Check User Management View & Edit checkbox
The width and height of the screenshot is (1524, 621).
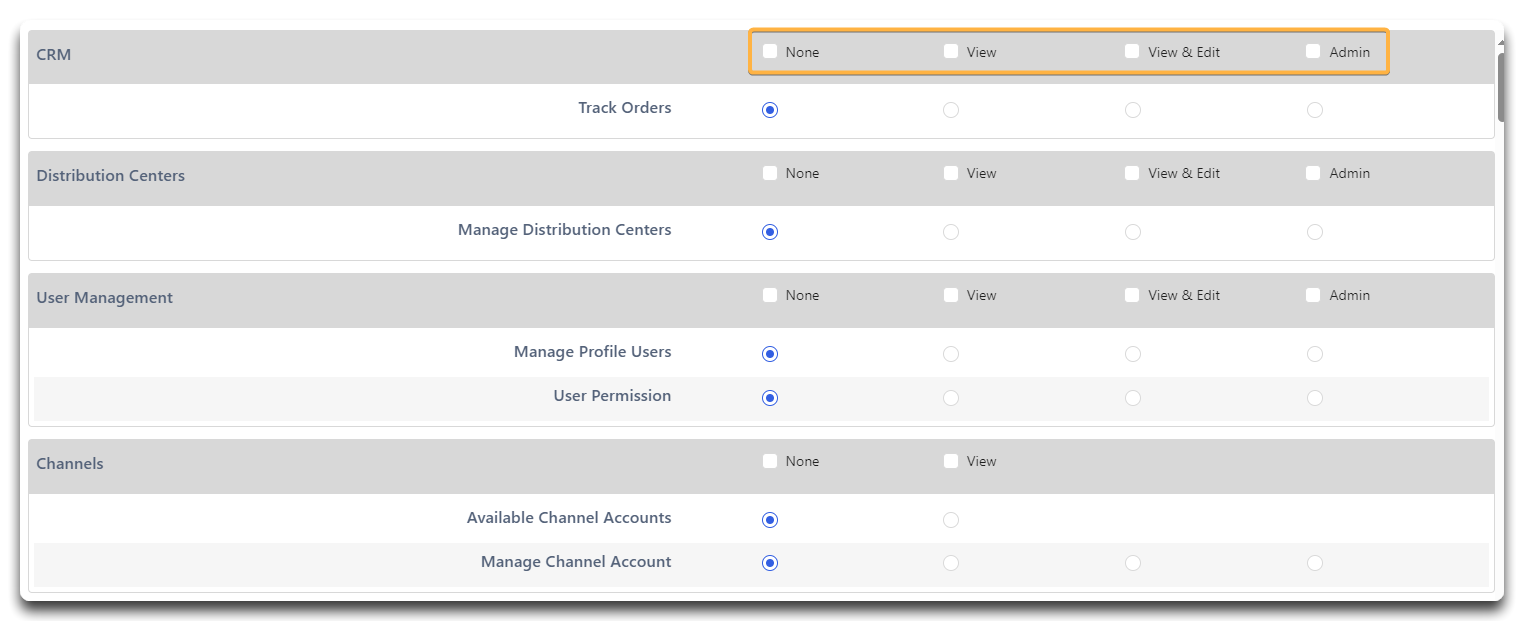(1132, 295)
